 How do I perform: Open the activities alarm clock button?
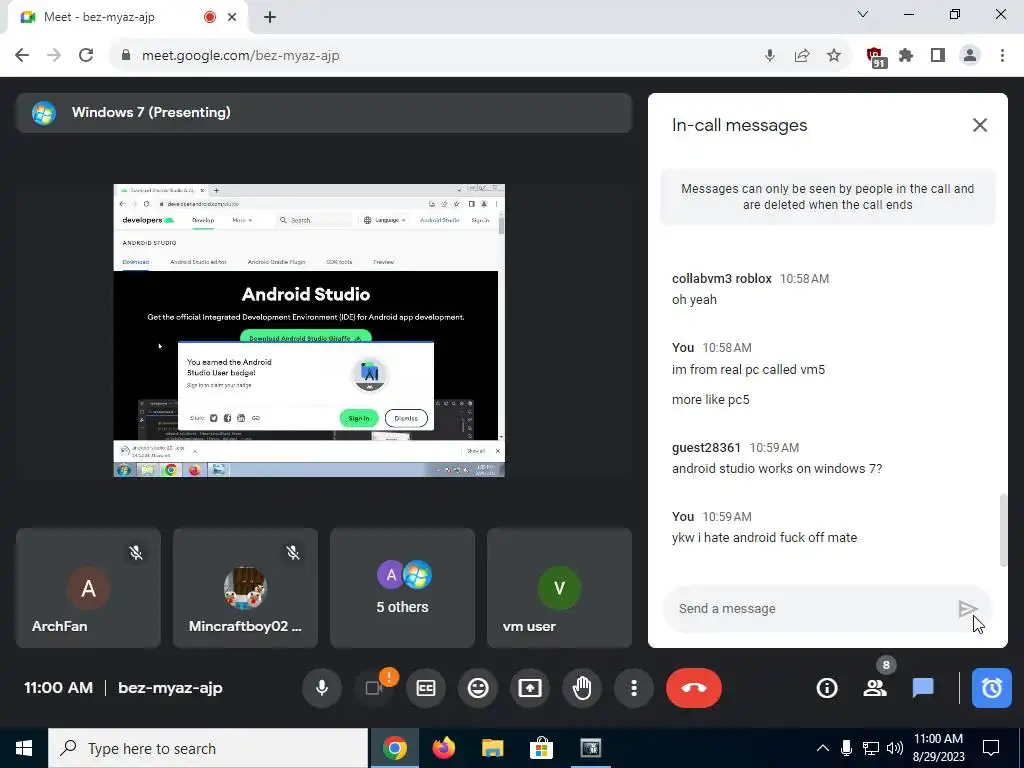991,688
